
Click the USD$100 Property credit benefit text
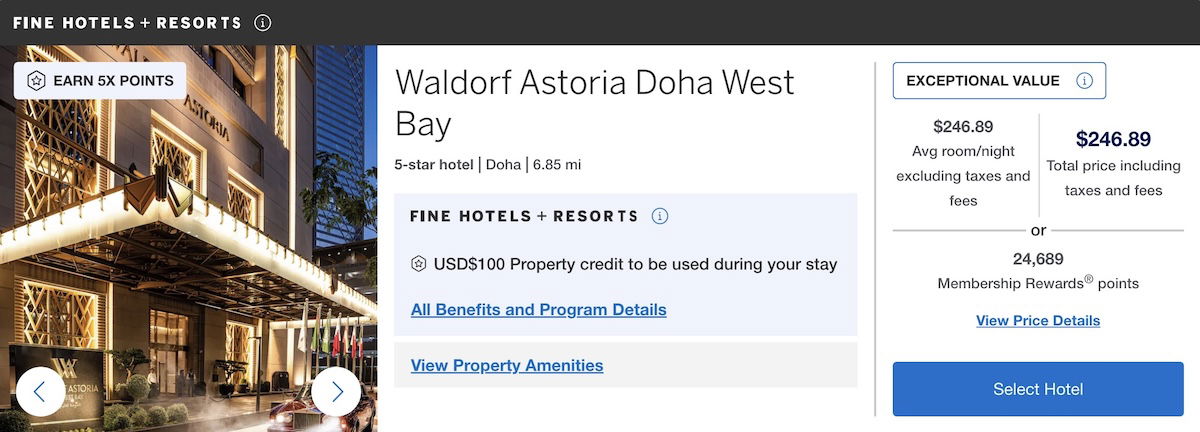coord(635,265)
